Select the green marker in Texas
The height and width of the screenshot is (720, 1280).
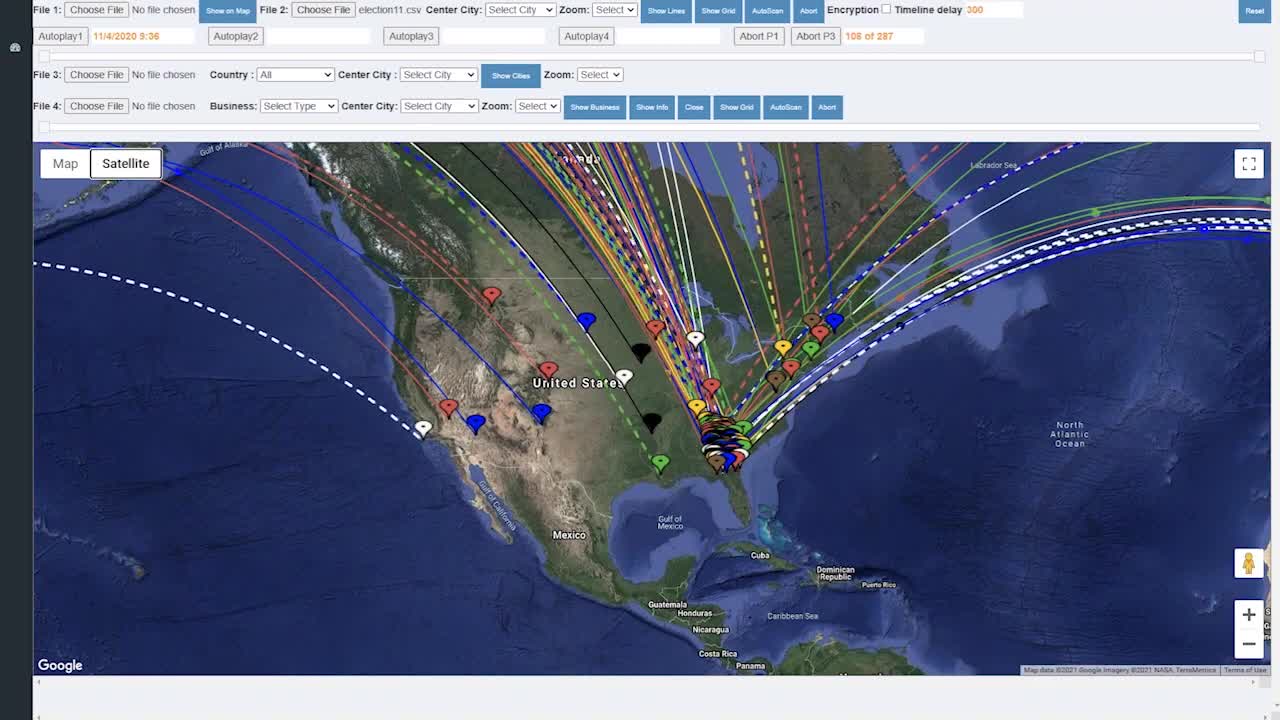[660, 463]
